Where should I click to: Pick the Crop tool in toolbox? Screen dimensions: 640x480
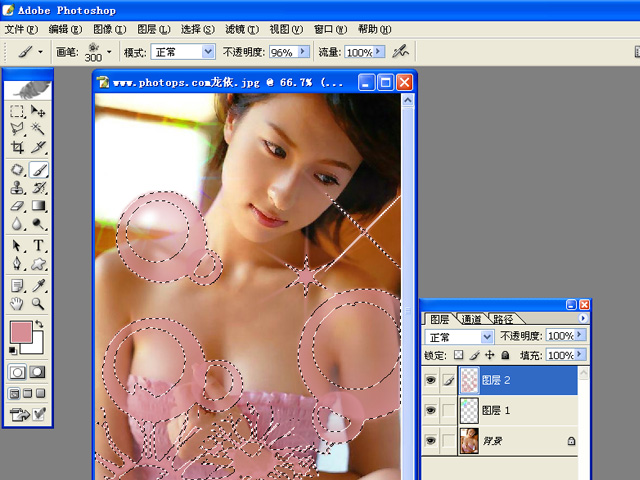(x=17, y=148)
